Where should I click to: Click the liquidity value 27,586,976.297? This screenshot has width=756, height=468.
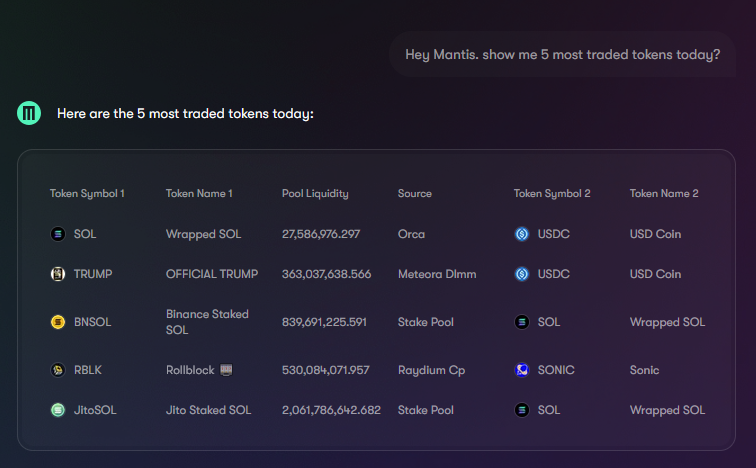(x=321, y=234)
